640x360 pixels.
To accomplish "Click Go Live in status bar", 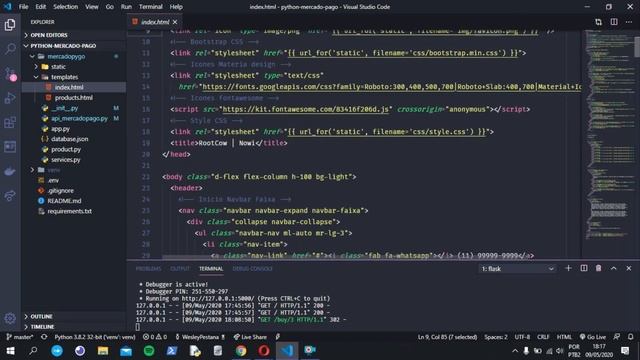I will tap(593, 337).
